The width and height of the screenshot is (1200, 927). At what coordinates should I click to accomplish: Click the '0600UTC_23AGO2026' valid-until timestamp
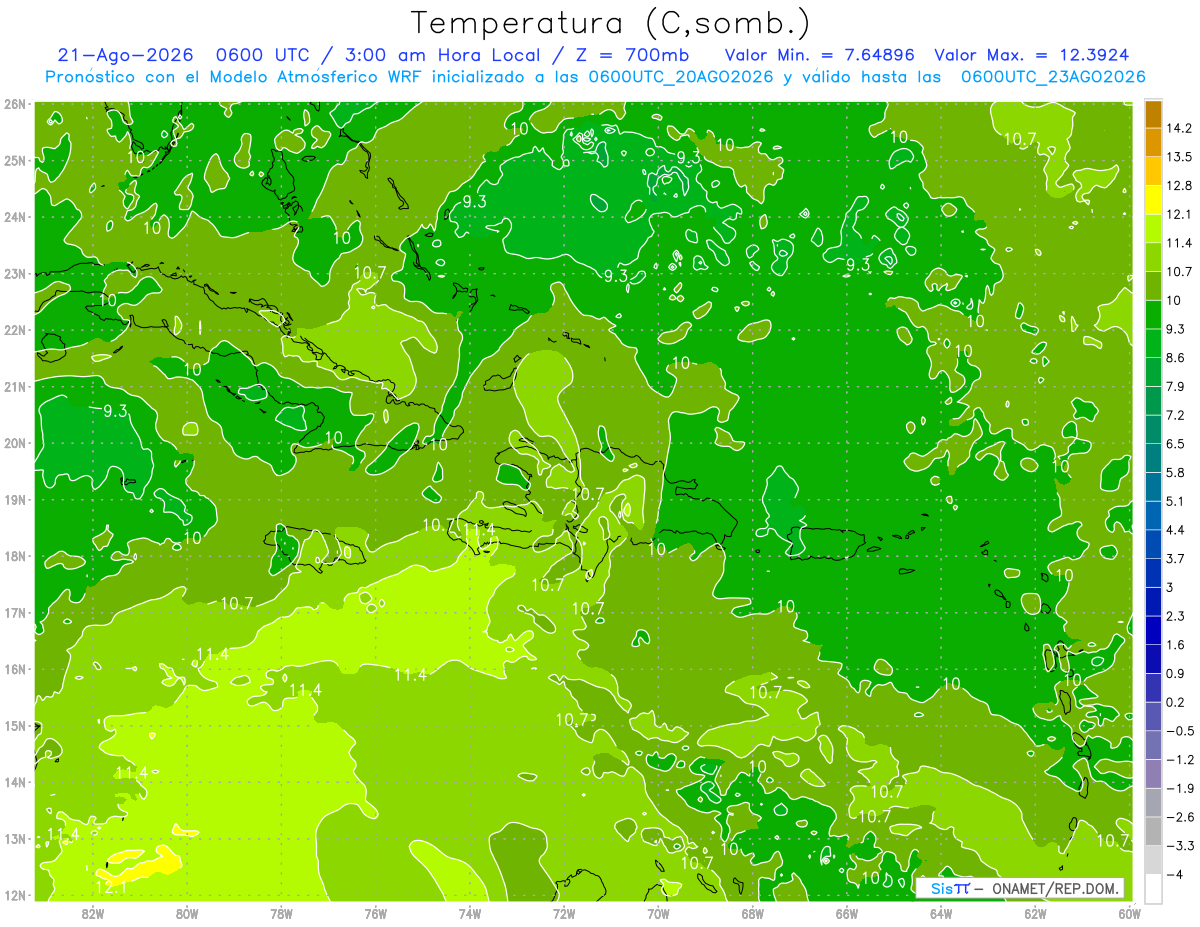point(1052,77)
